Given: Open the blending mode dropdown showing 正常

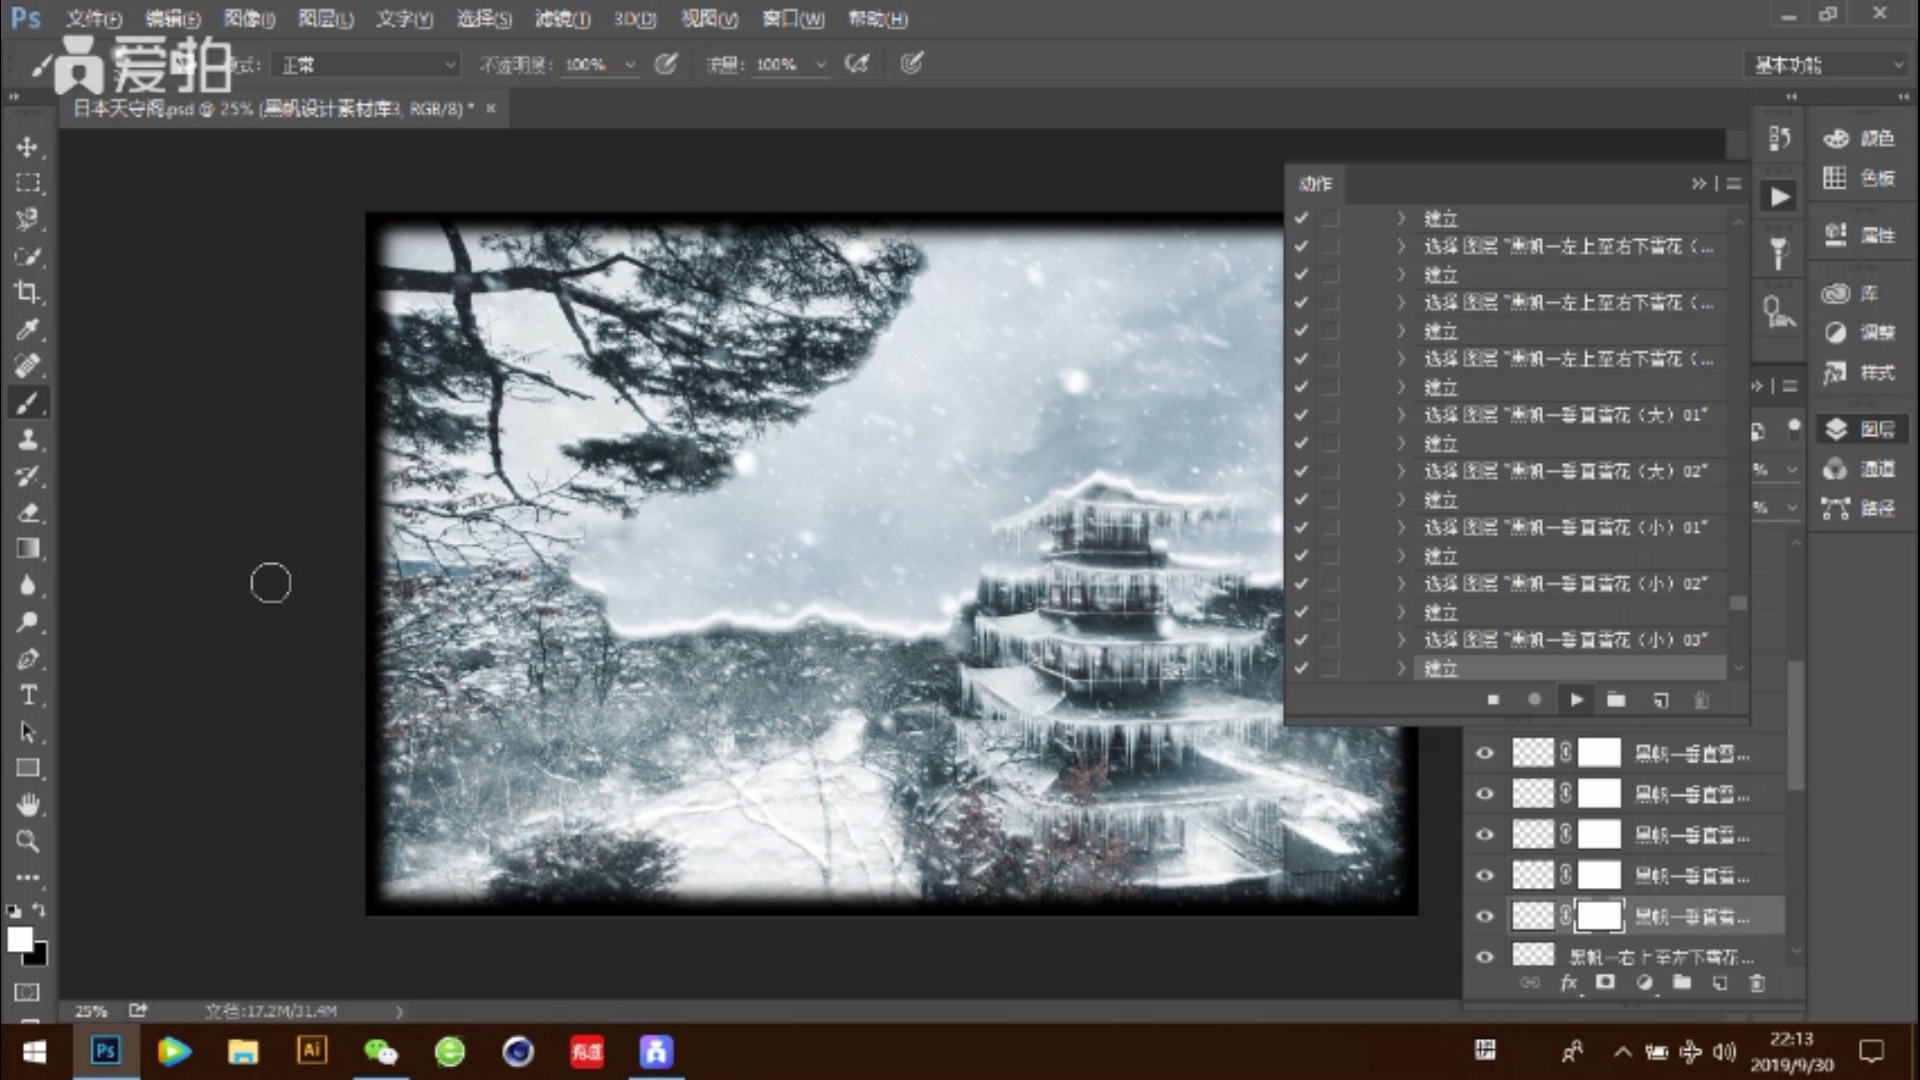Looking at the screenshot, I should 365,63.
